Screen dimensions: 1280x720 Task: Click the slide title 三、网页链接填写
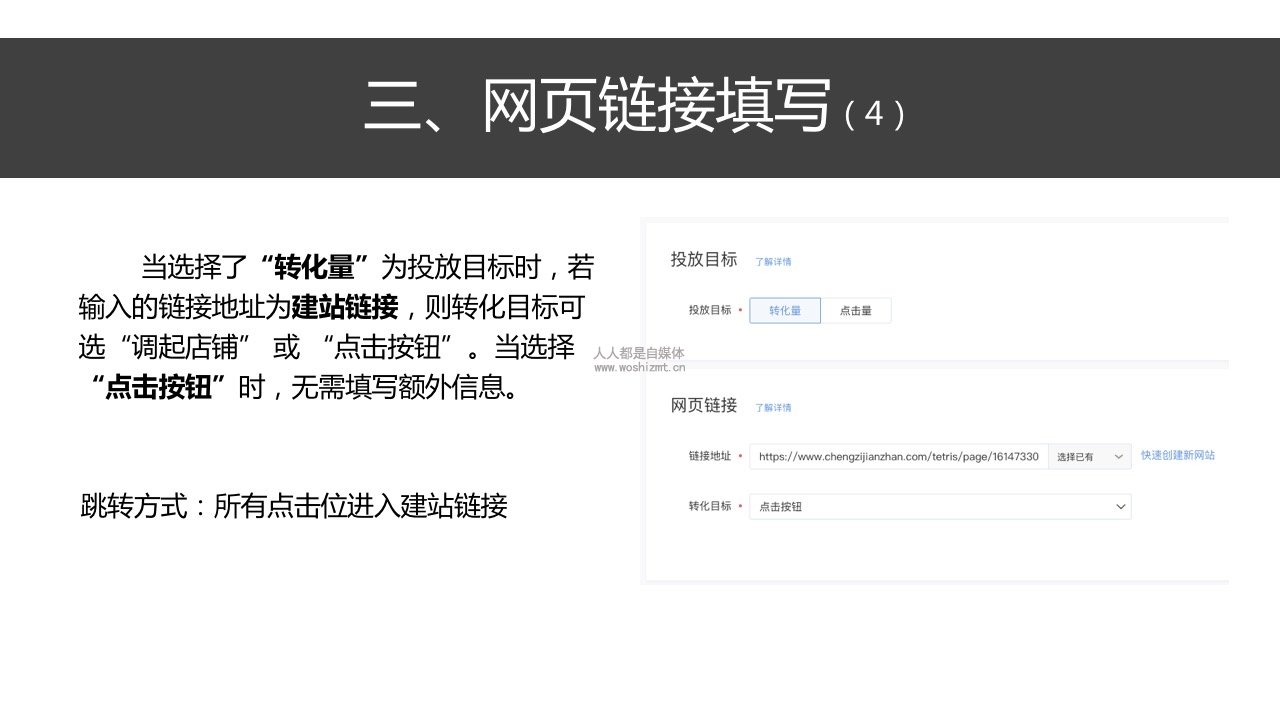click(x=598, y=106)
